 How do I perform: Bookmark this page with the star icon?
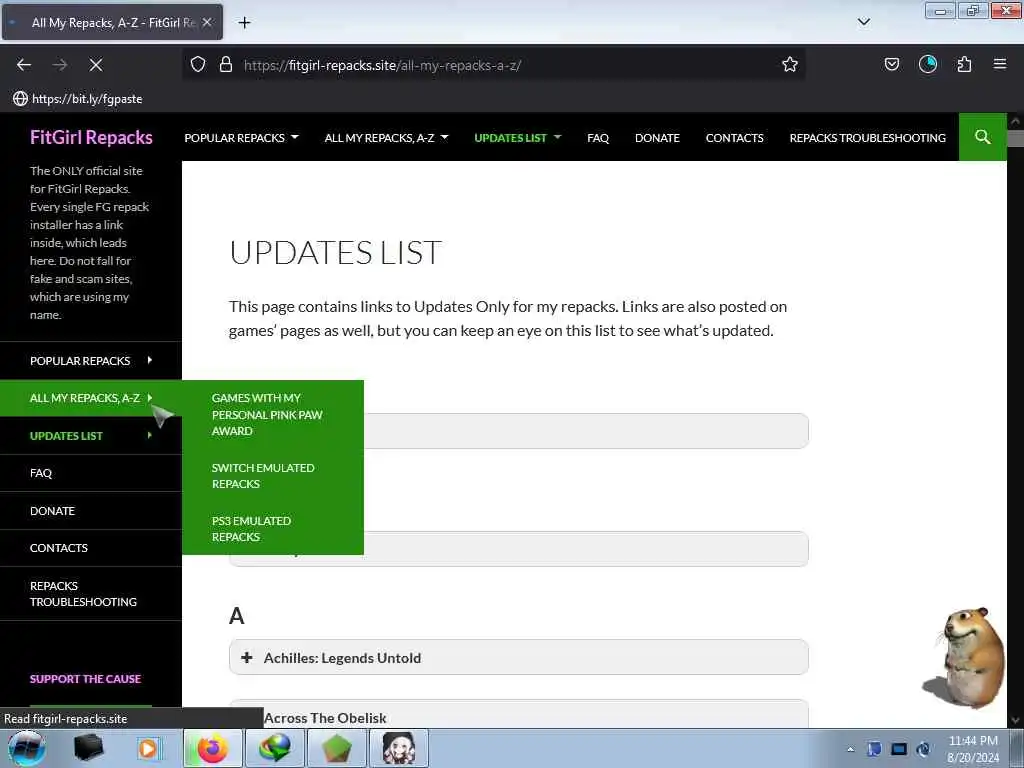tap(790, 65)
